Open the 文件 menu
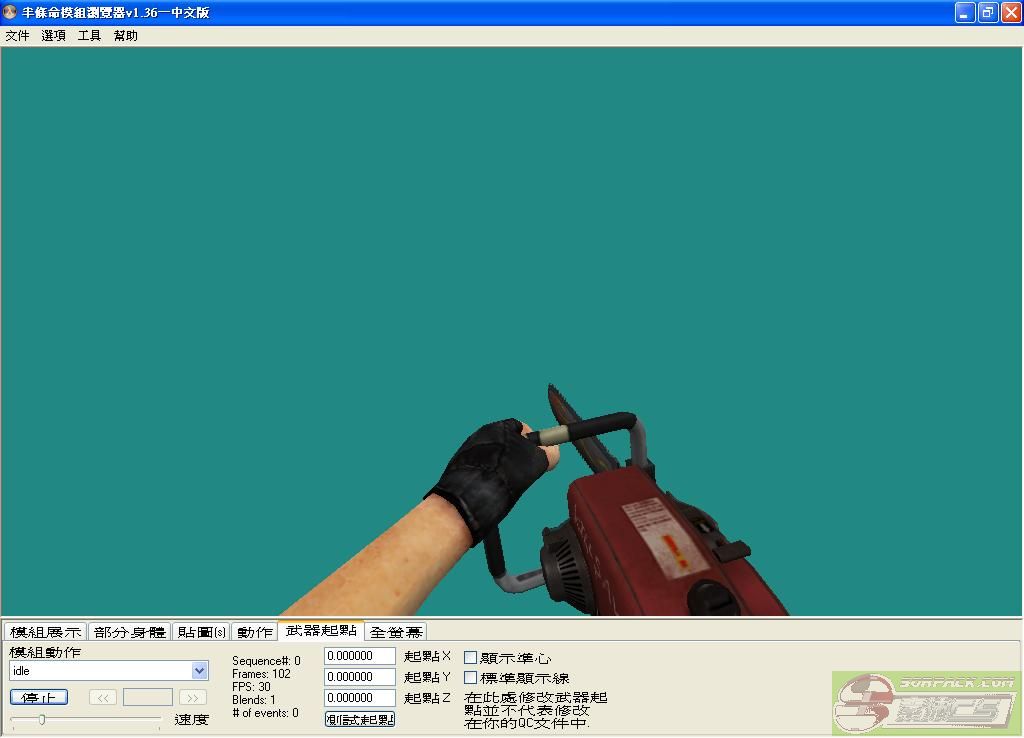Image resolution: width=1024 pixels, height=738 pixels. tap(17, 36)
